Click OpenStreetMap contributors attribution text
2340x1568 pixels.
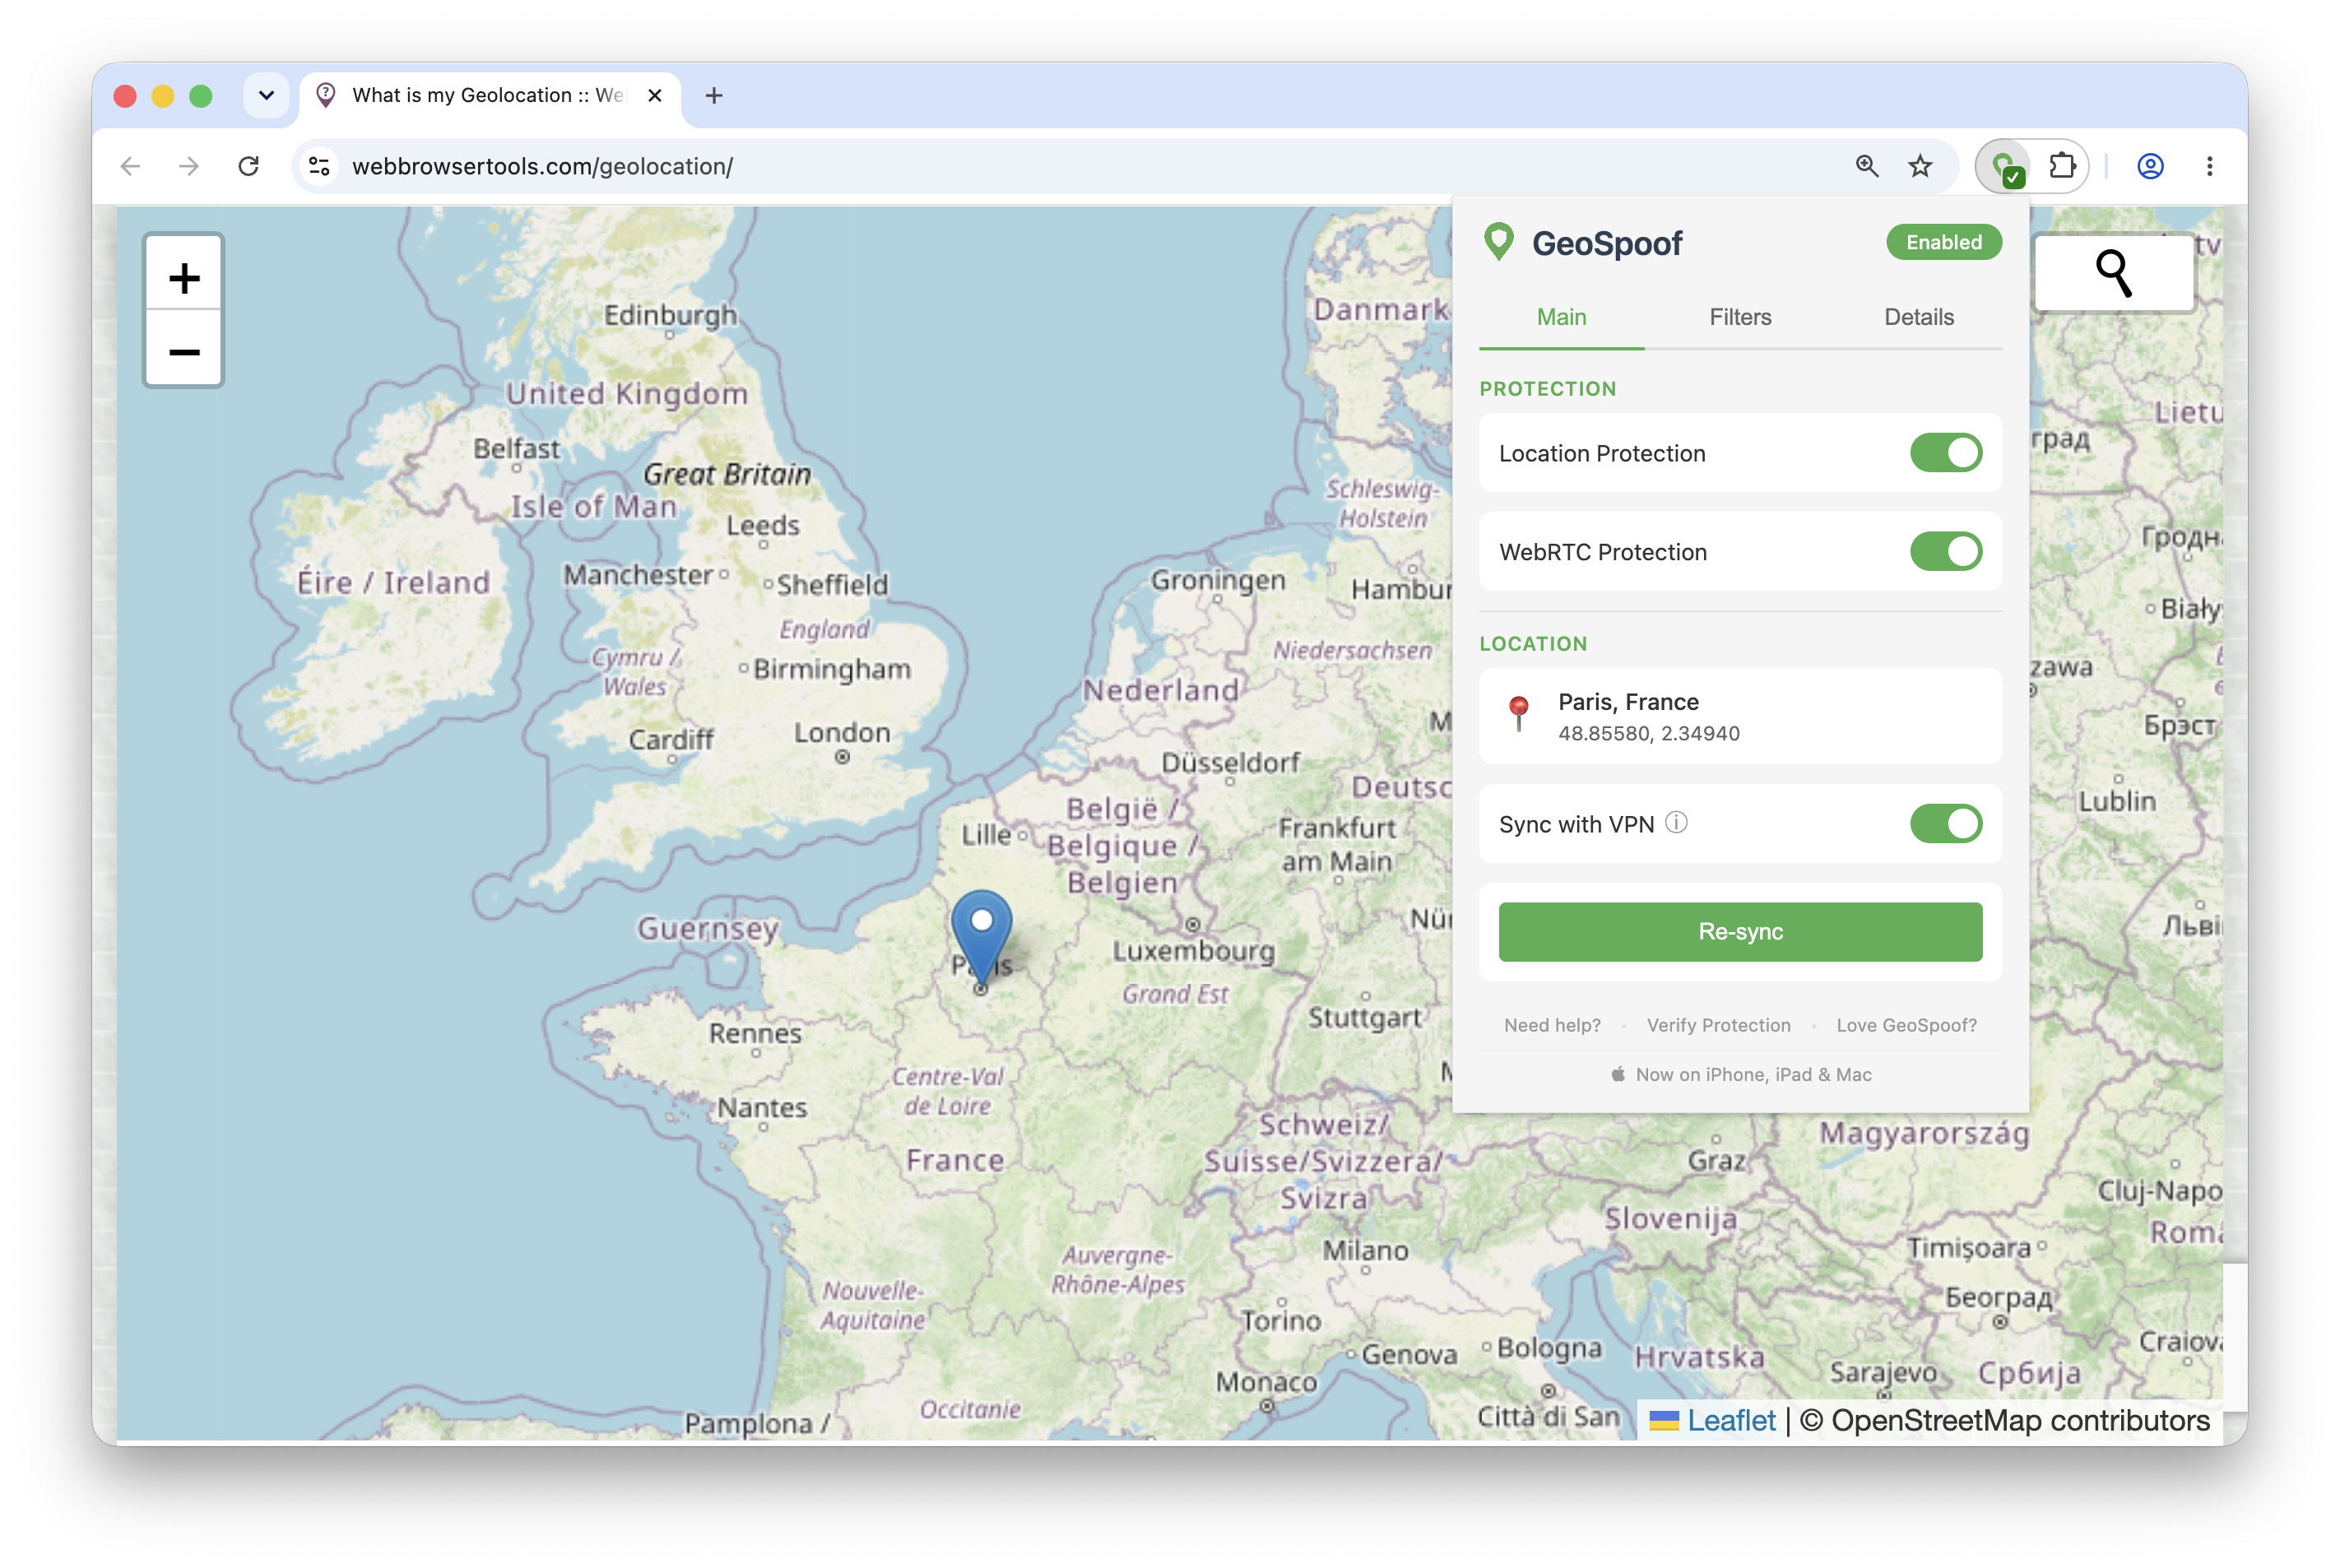(x=2020, y=1420)
